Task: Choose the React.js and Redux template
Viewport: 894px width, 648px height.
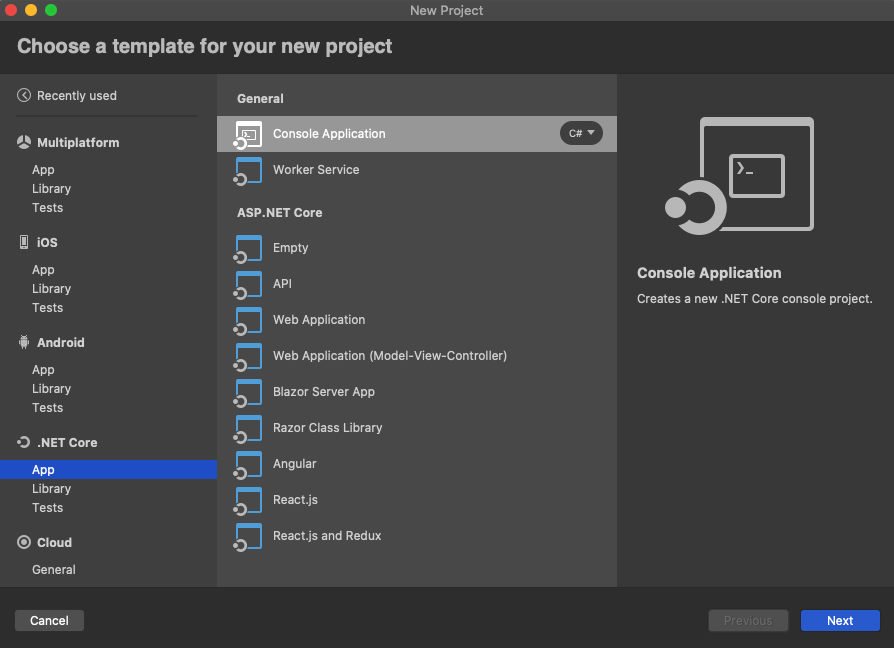Action: [x=417, y=536]
